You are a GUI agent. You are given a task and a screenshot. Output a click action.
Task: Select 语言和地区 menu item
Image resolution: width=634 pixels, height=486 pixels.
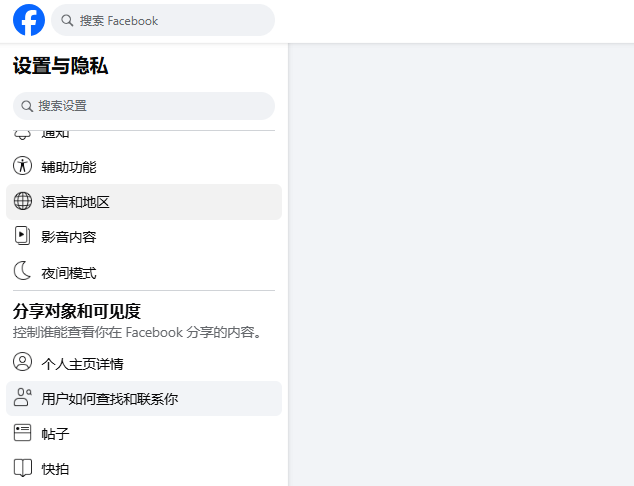(144, 202)
